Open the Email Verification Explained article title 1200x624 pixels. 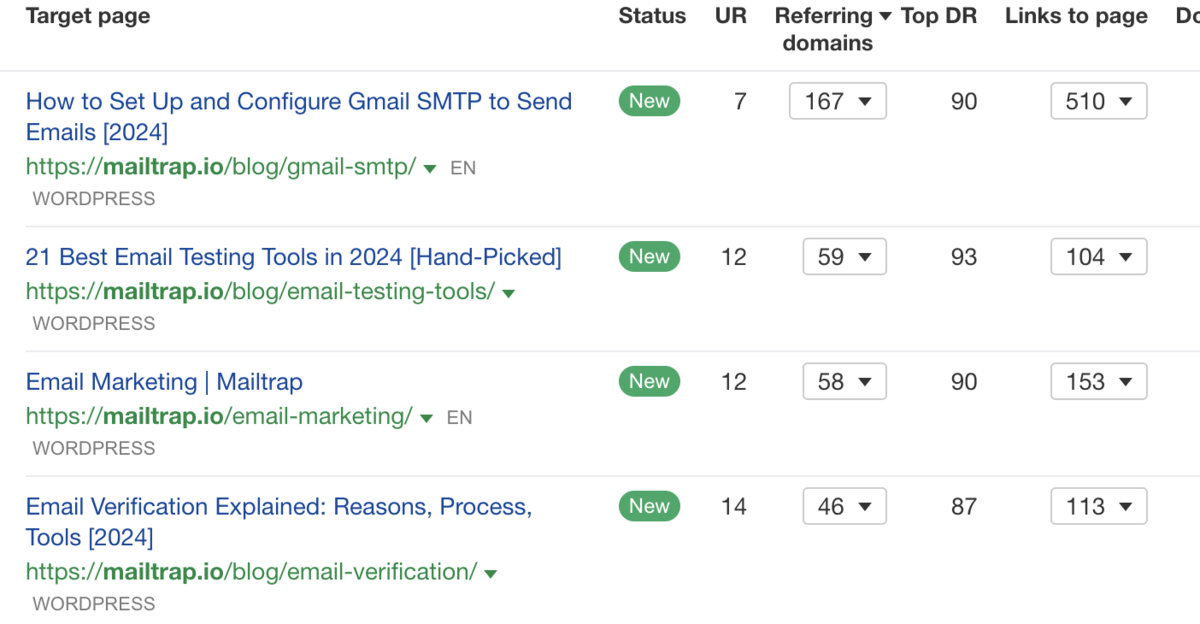click(x=278, y=507)
